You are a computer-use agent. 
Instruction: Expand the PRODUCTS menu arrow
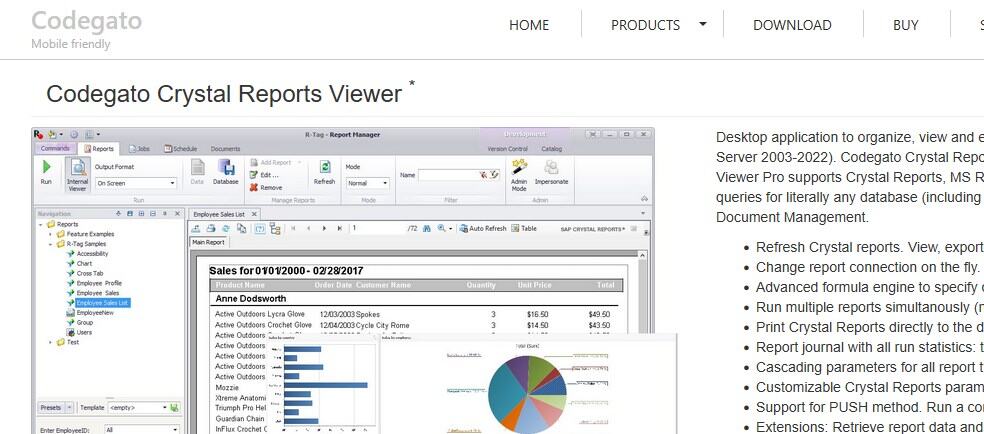tap(703, 25)
